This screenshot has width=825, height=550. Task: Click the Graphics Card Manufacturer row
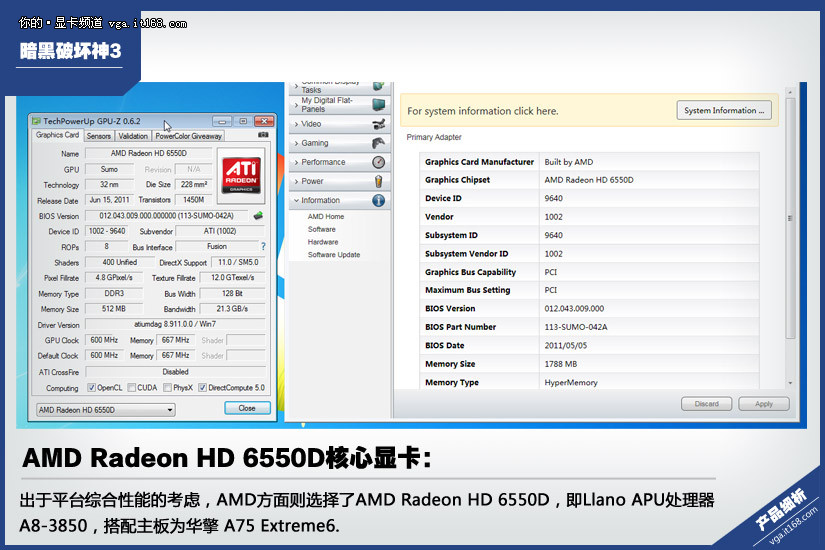(x=589, y=162)
